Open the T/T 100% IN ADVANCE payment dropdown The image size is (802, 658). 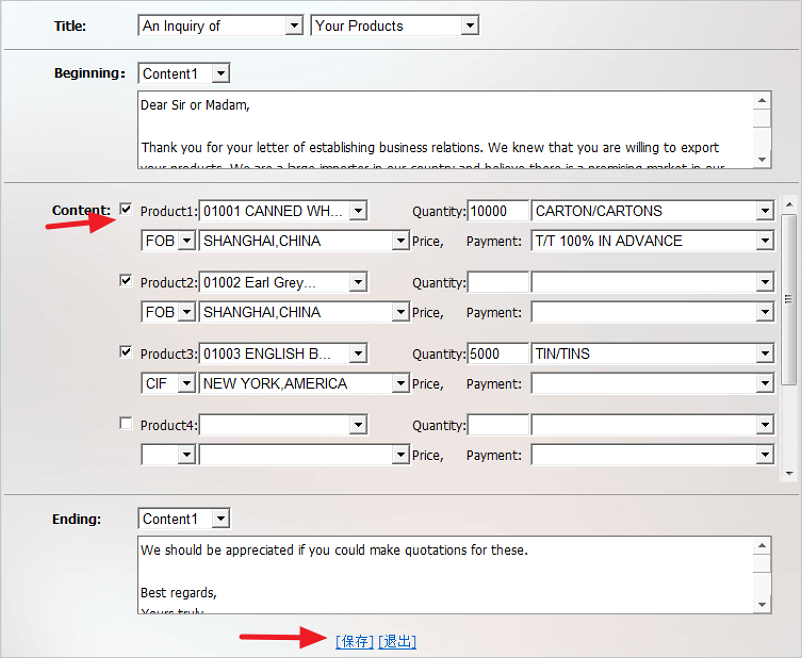pos(765,241)
